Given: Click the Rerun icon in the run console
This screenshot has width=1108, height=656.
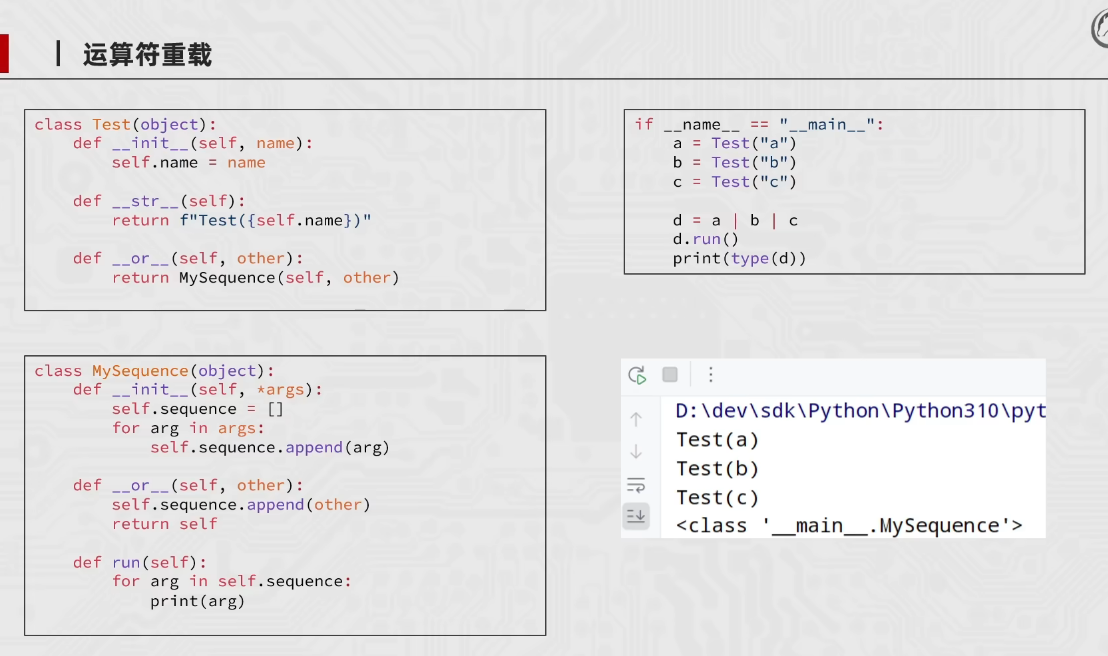Looking at the screenshot, I should point(637,375).
